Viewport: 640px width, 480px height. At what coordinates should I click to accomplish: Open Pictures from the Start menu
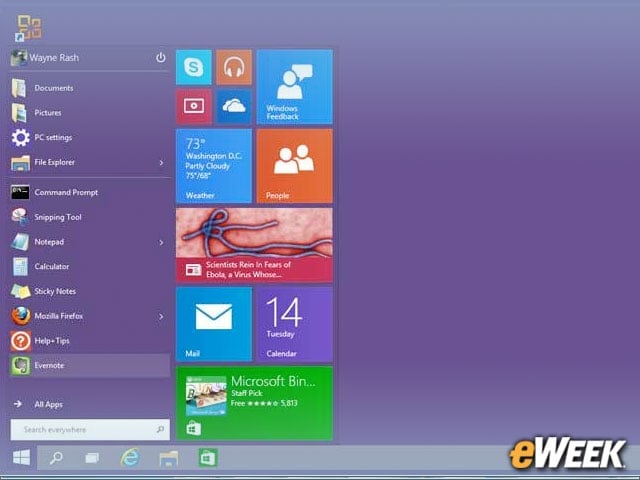pos(90,113)
